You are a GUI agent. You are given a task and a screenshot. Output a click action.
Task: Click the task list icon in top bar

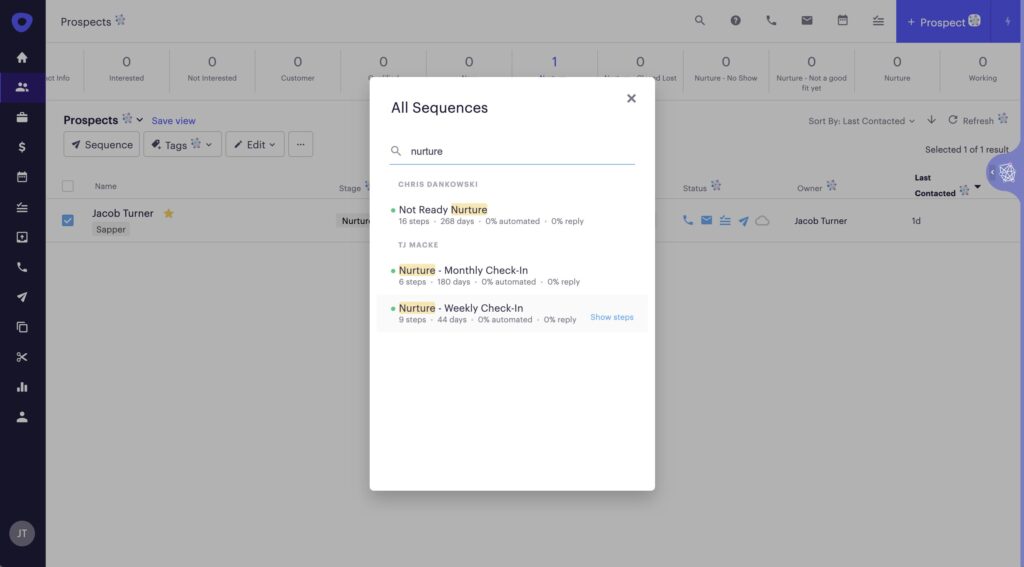[878, 21]
